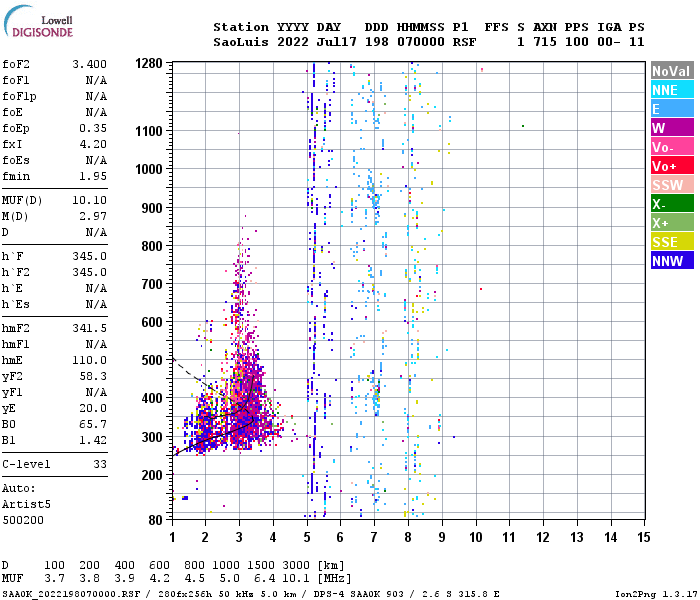Select the X+ legend swatch
This screenshot has height=600, width=700.
[672, 223]
